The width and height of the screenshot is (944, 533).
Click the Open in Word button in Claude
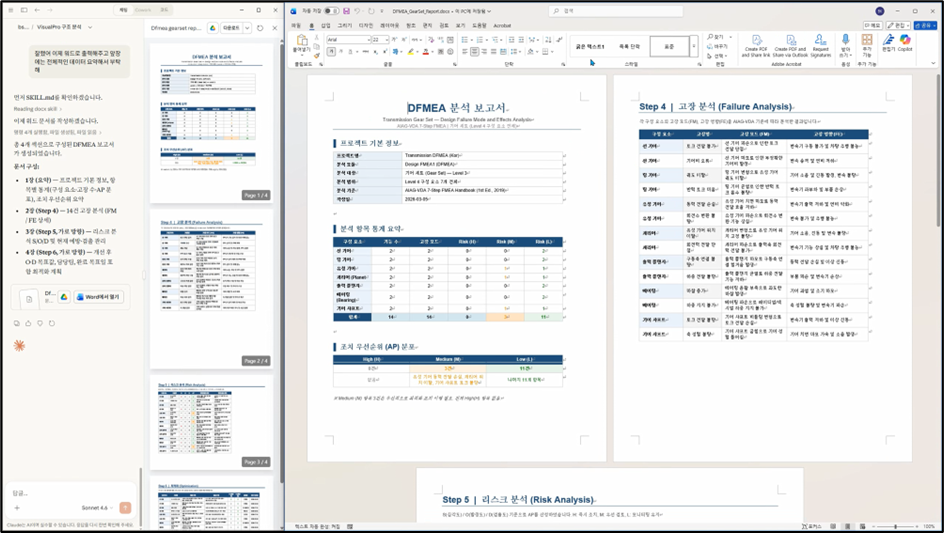pos(101,297)
